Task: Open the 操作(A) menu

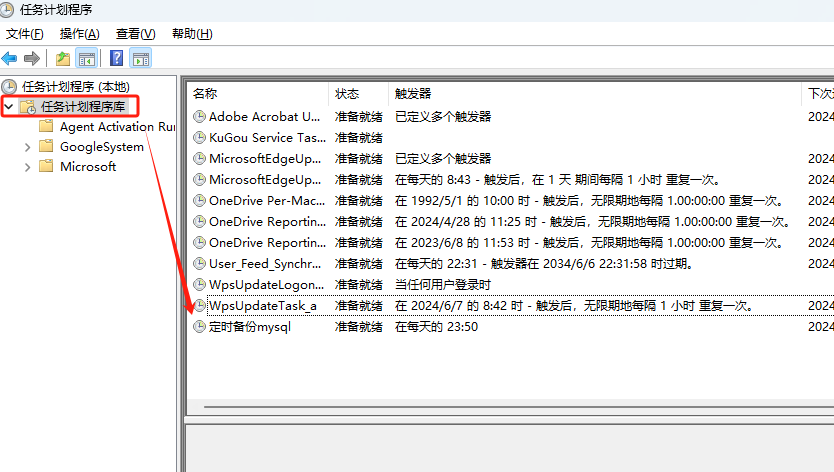Action: tap(80, 34)
